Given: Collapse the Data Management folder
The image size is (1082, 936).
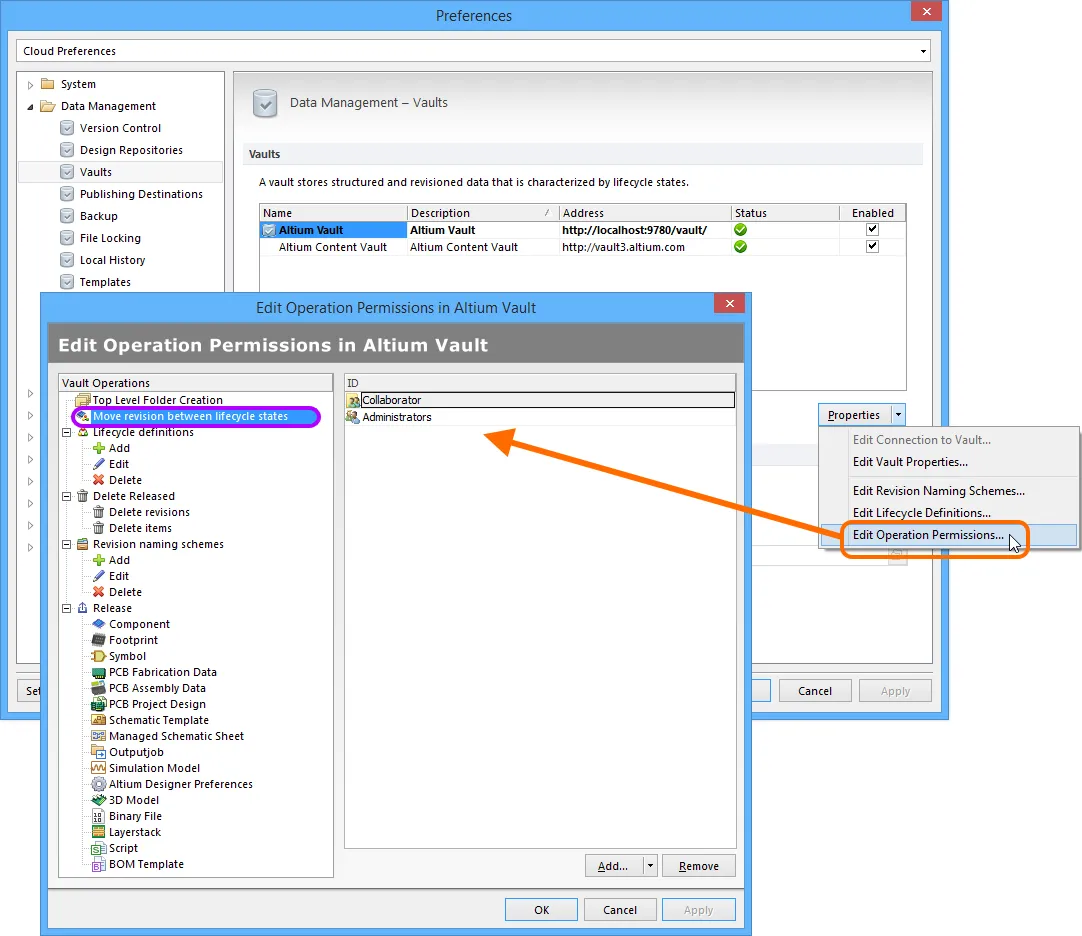Looking at the screenshot, I should pyautogui.click(x=30, y=107).
